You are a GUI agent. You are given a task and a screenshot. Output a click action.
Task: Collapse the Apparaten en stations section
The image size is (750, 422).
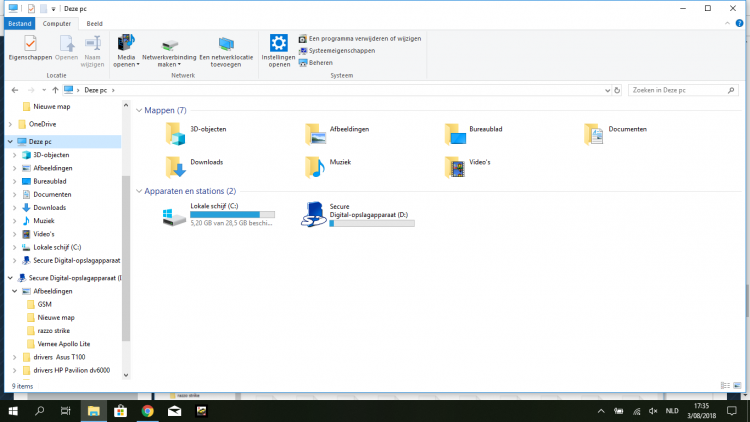click(138, 190)
